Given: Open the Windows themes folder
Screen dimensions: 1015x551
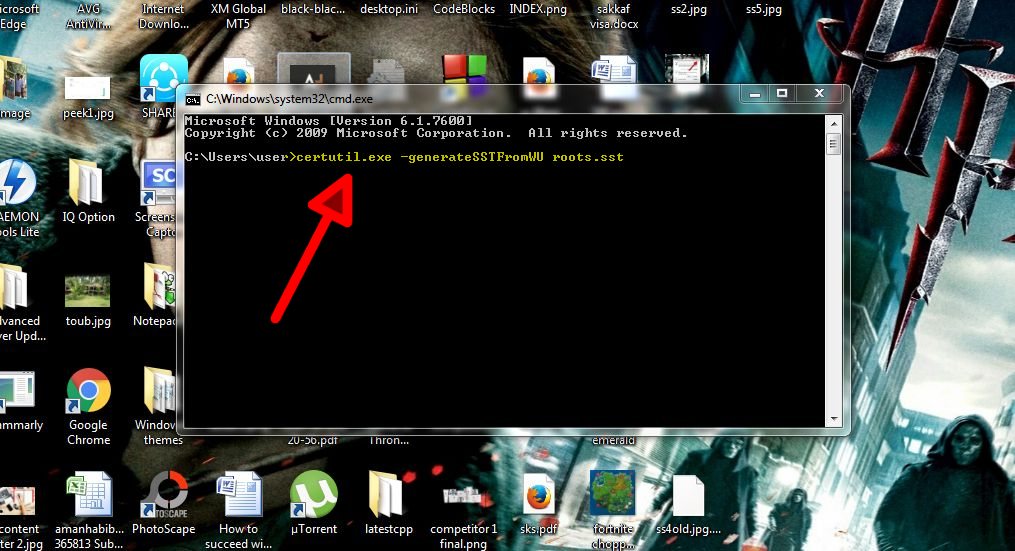Looking at the screenshot, I should pos(159,390).
